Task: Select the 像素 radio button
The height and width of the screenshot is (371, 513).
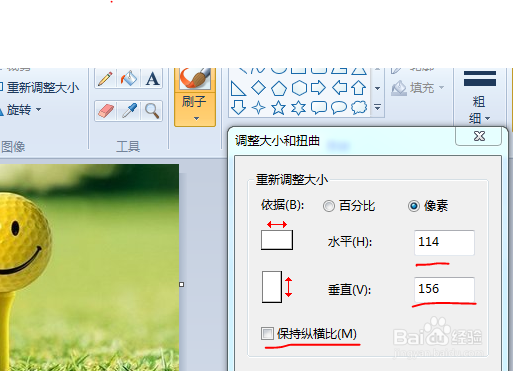Action: pyautogui.click(x=414, y=206)
